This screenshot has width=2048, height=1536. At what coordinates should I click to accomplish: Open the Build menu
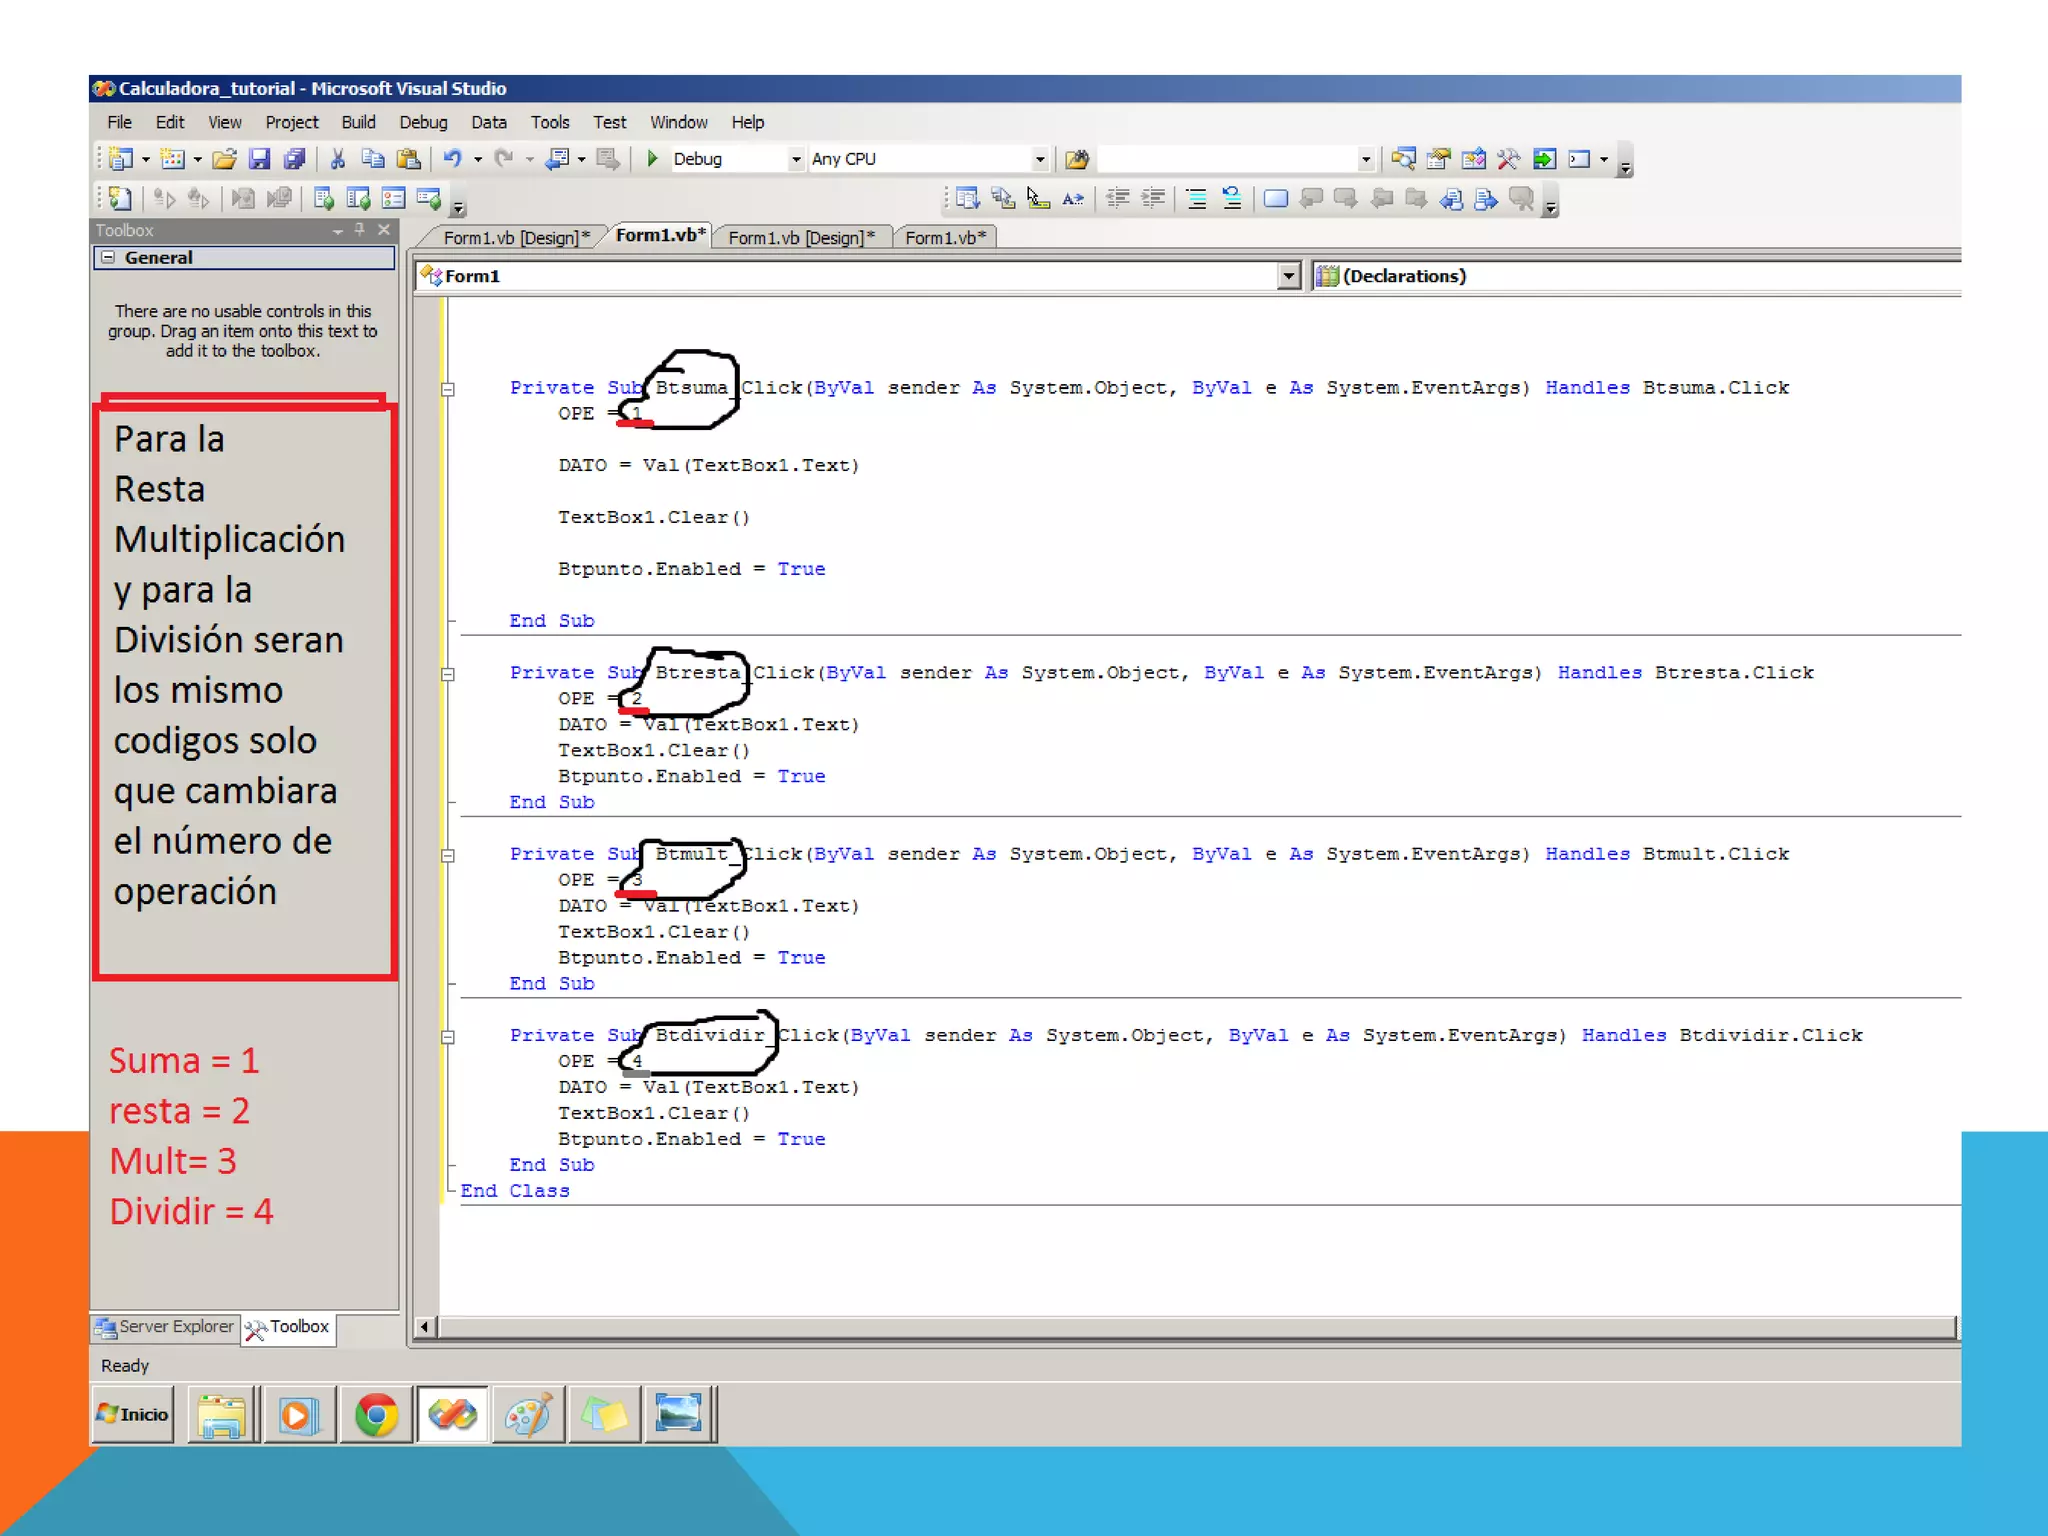(x=358, y=122)
